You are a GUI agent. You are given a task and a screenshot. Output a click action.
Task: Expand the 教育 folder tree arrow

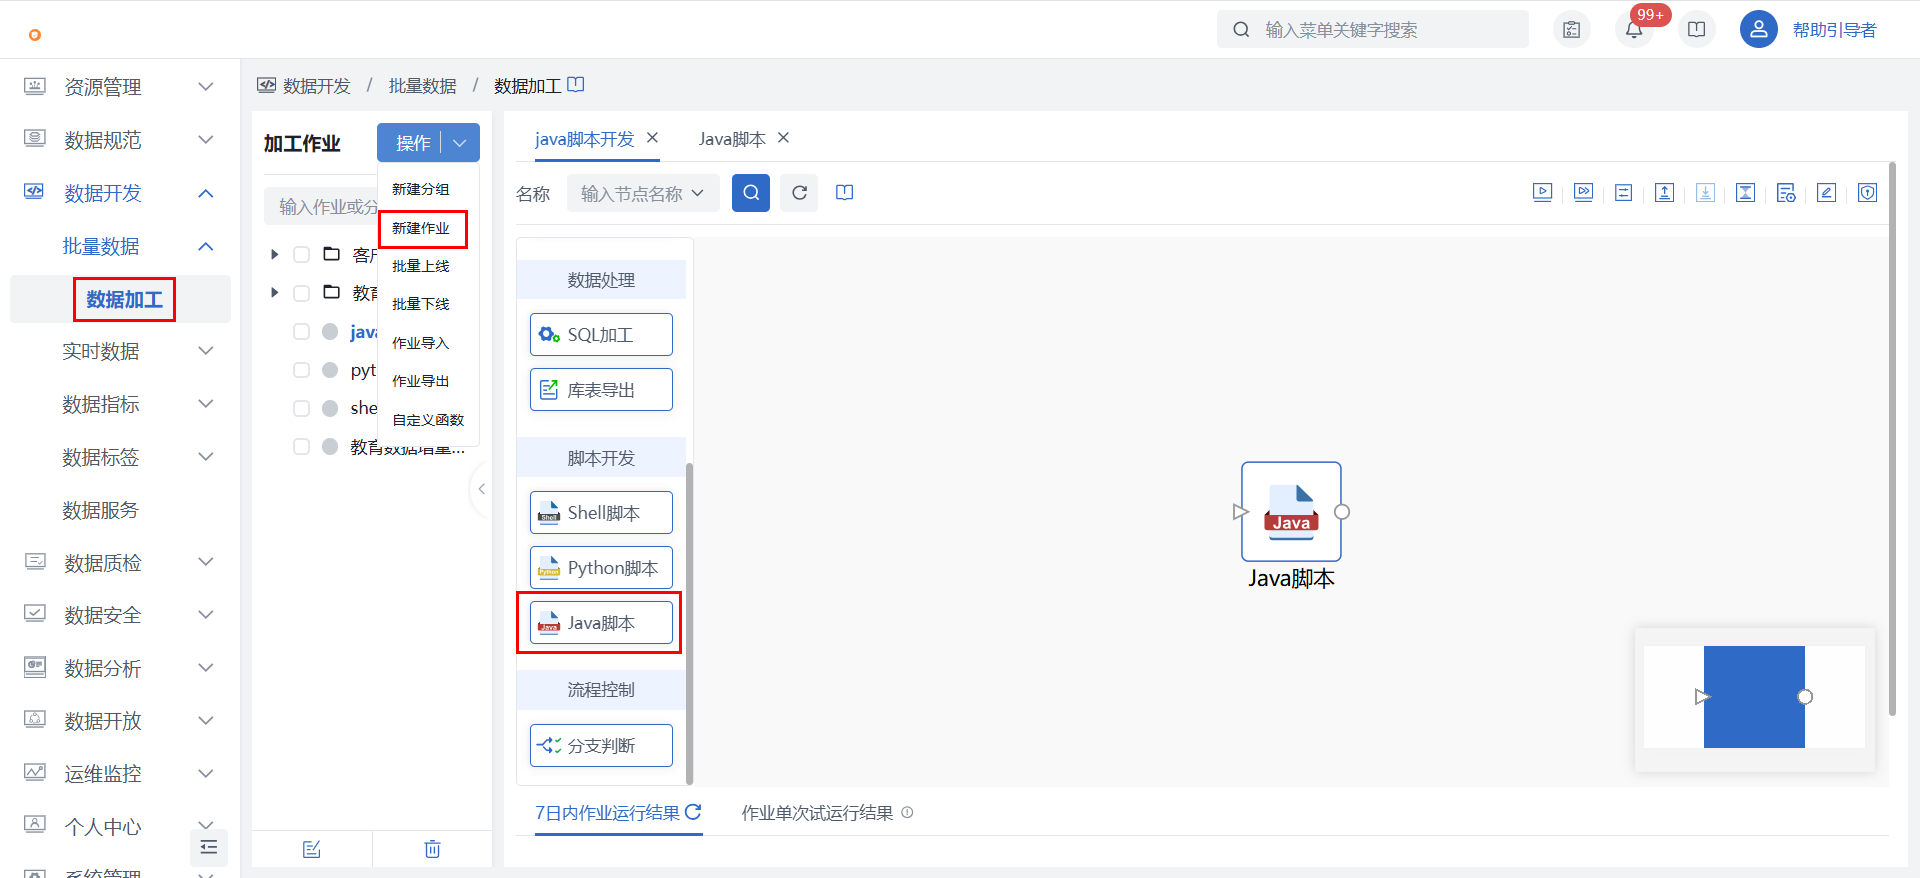(274, 293)
